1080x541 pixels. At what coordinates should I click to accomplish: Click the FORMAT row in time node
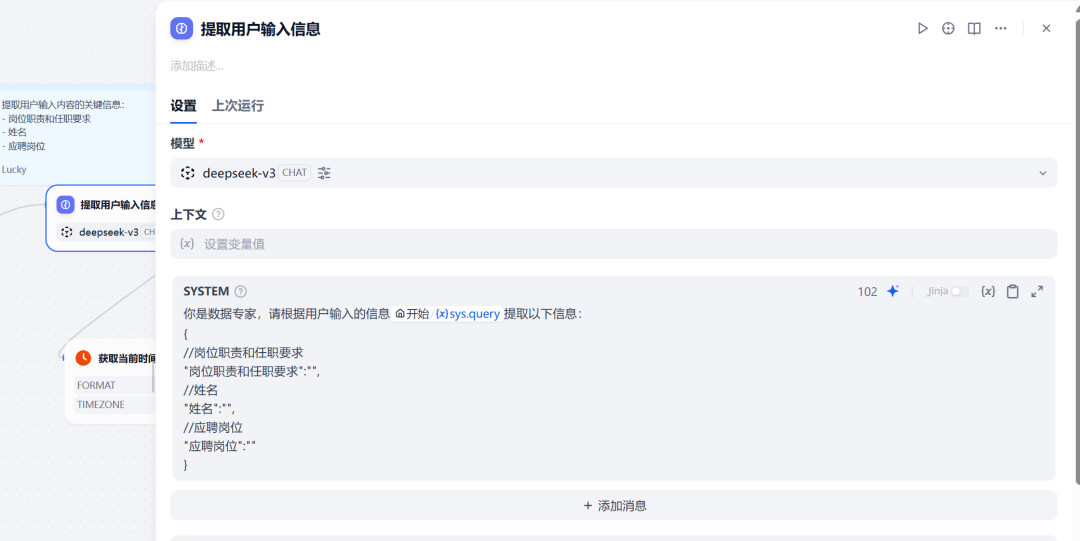coord(114,385)
